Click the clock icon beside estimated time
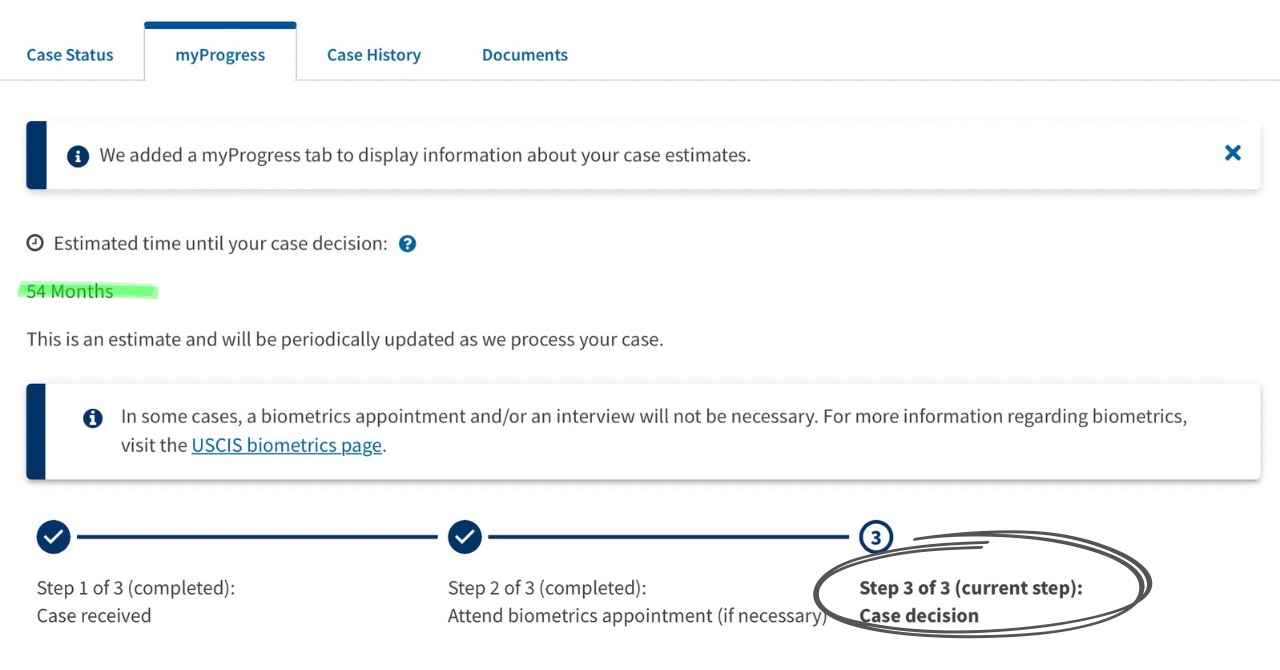Screen dimensions: 1280x670 [35, 243]
